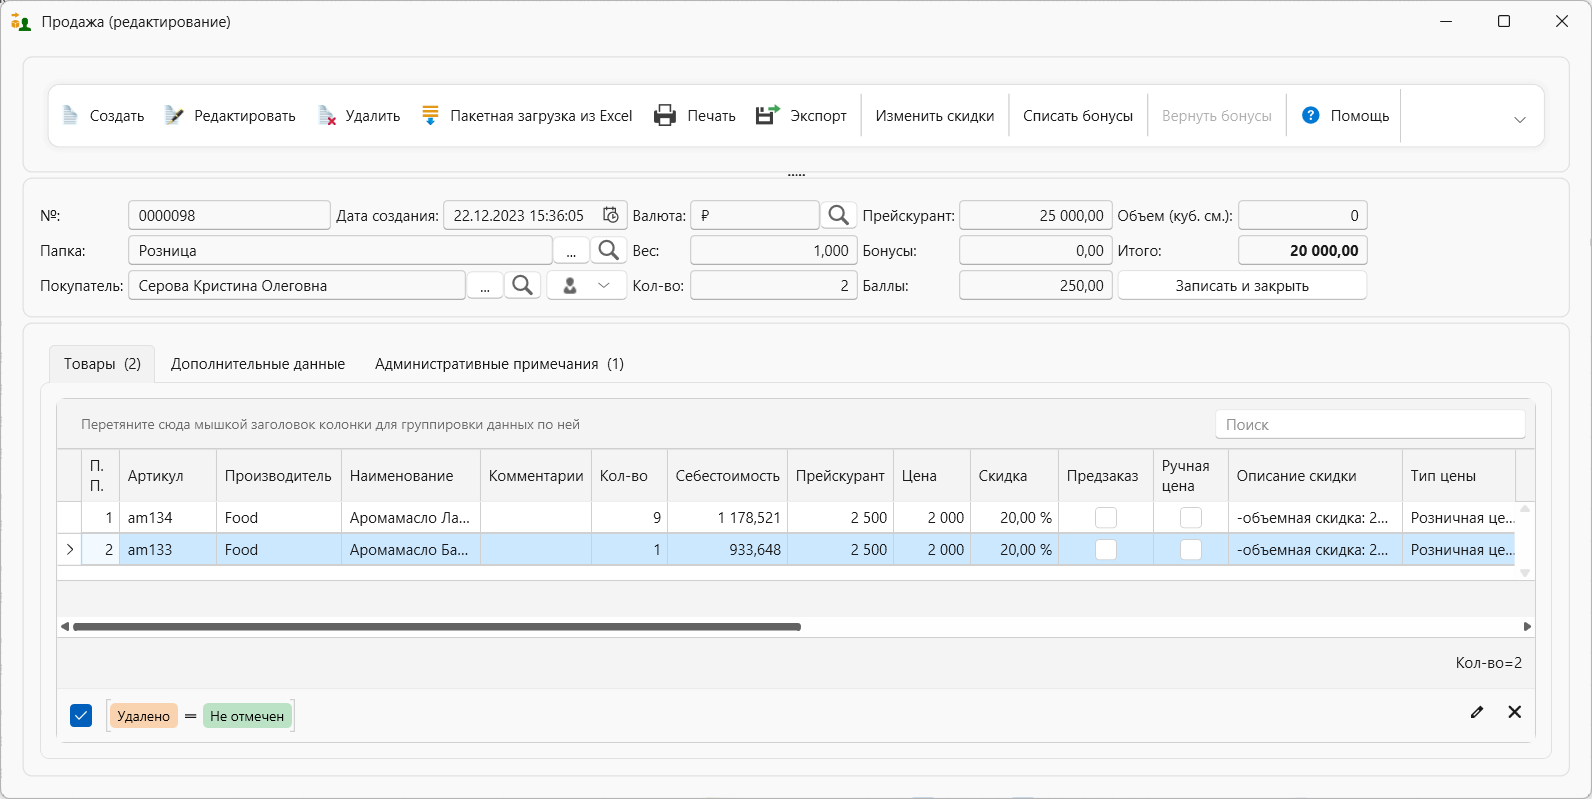Click Наименование column header

pos(411,476)
